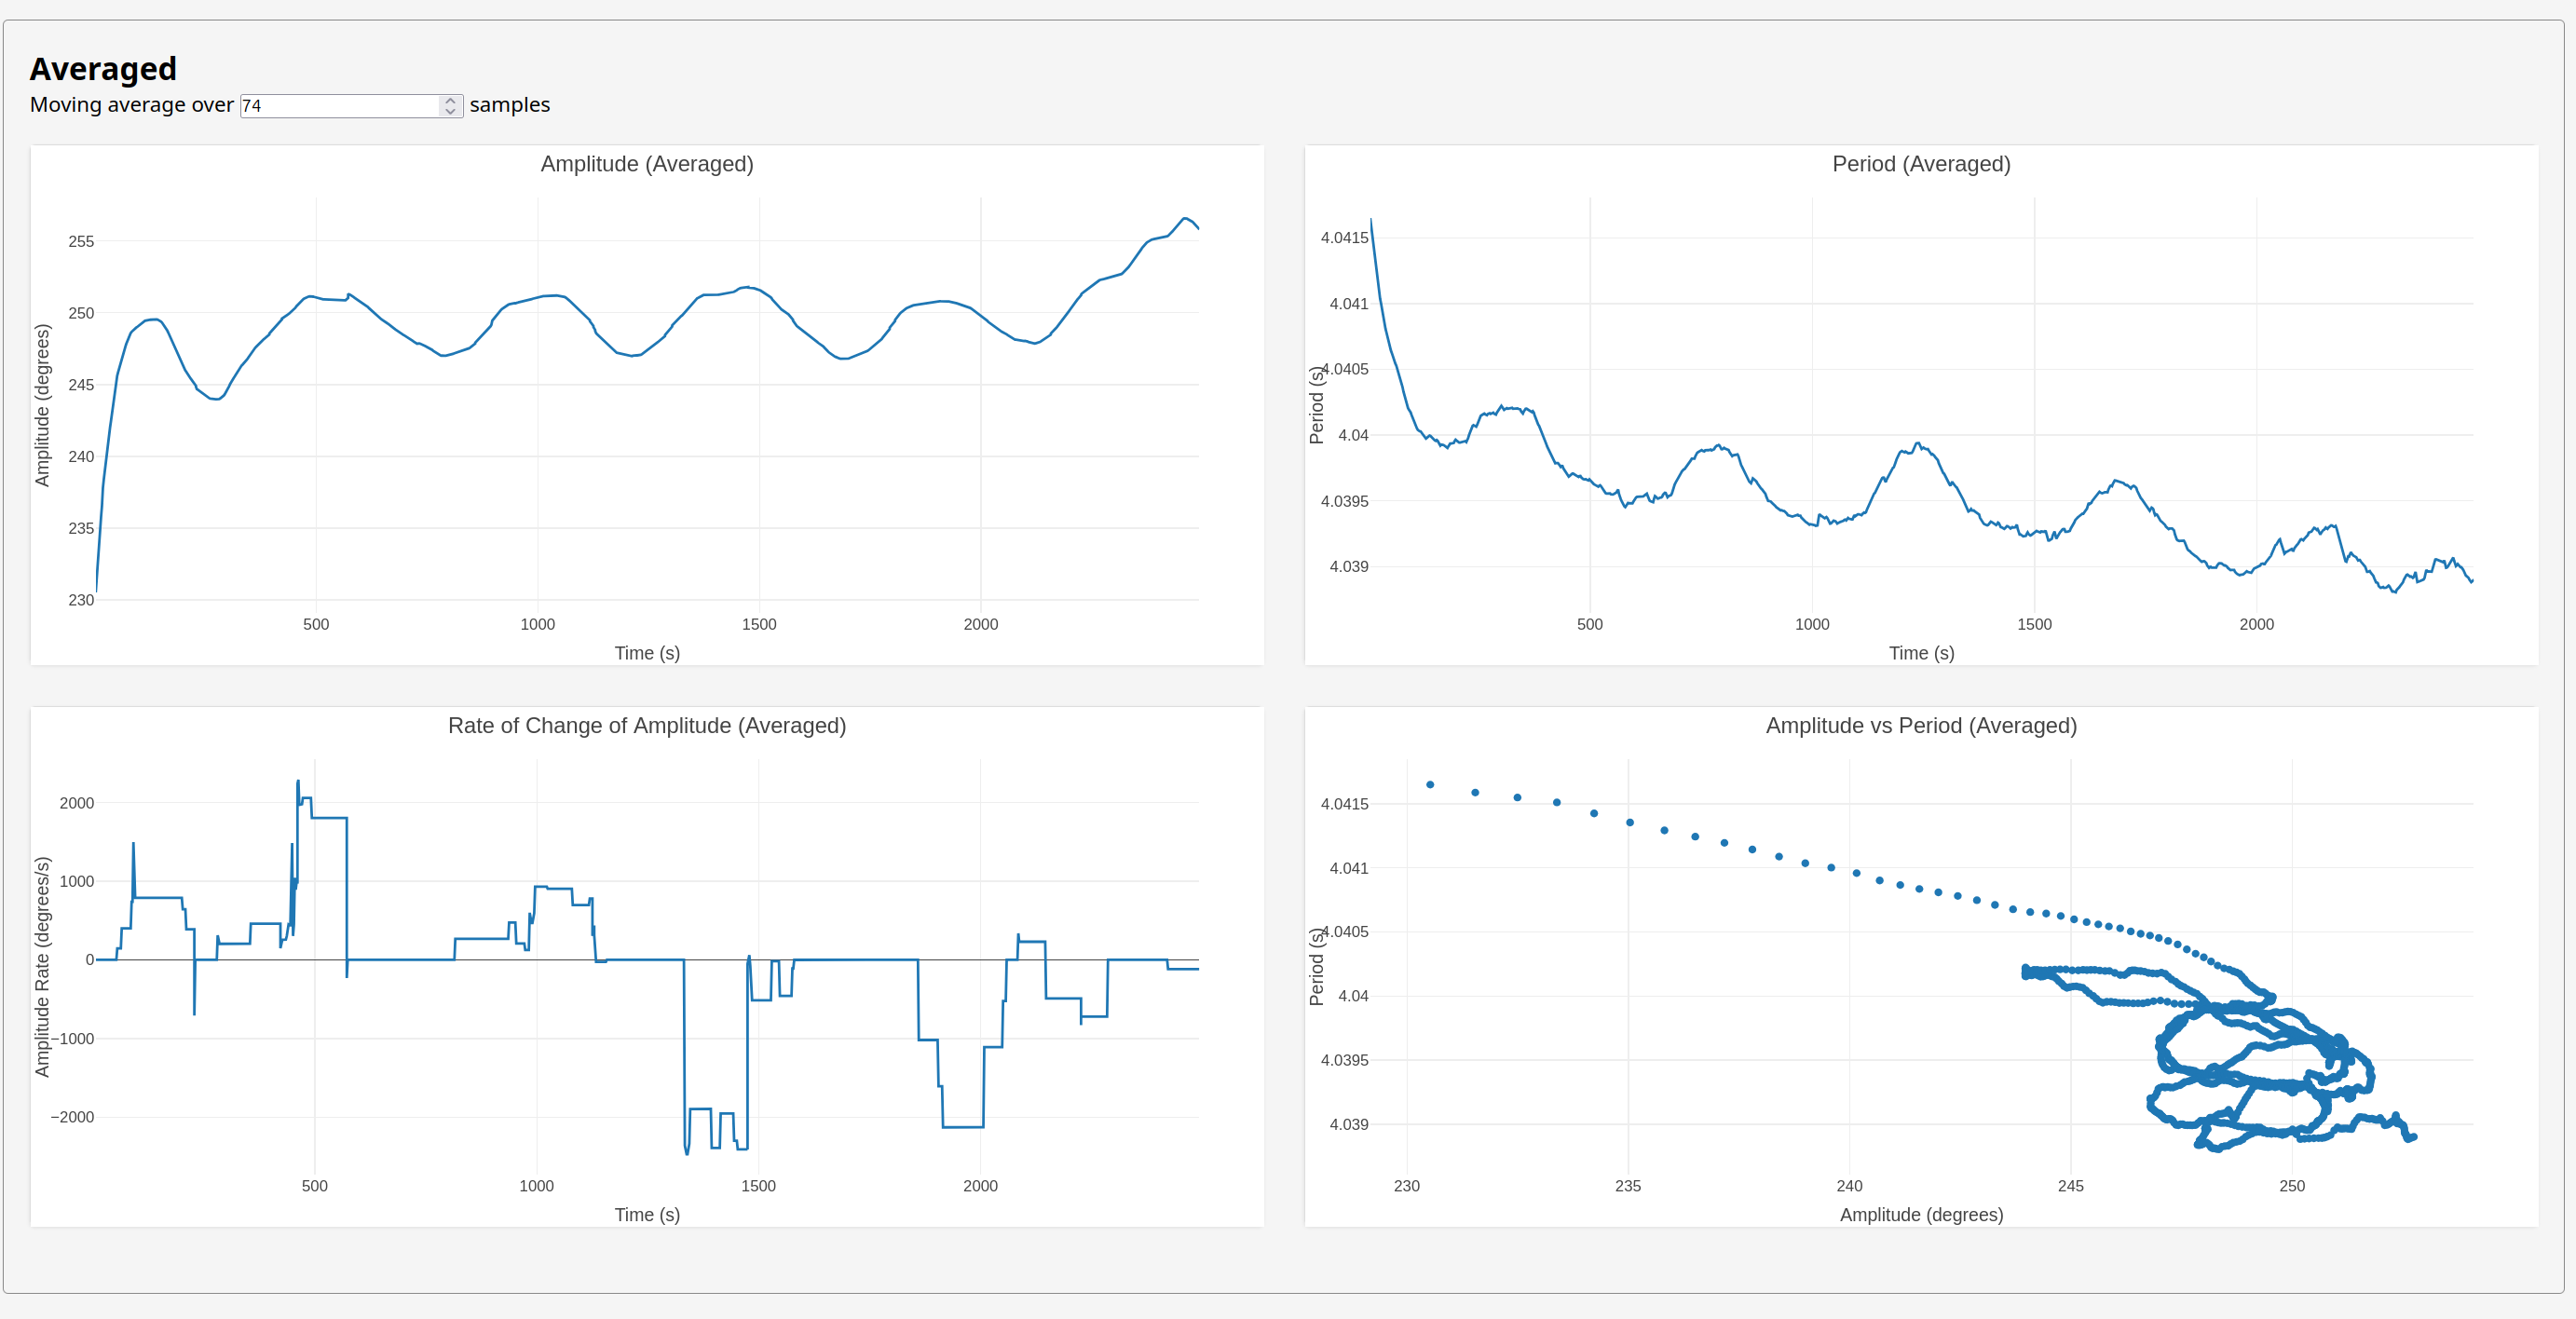Viewport: 2576px width, 1319px height.
Task: Click the 255 tick on Amplitude chart y-axis
Action: click(81, 241)
